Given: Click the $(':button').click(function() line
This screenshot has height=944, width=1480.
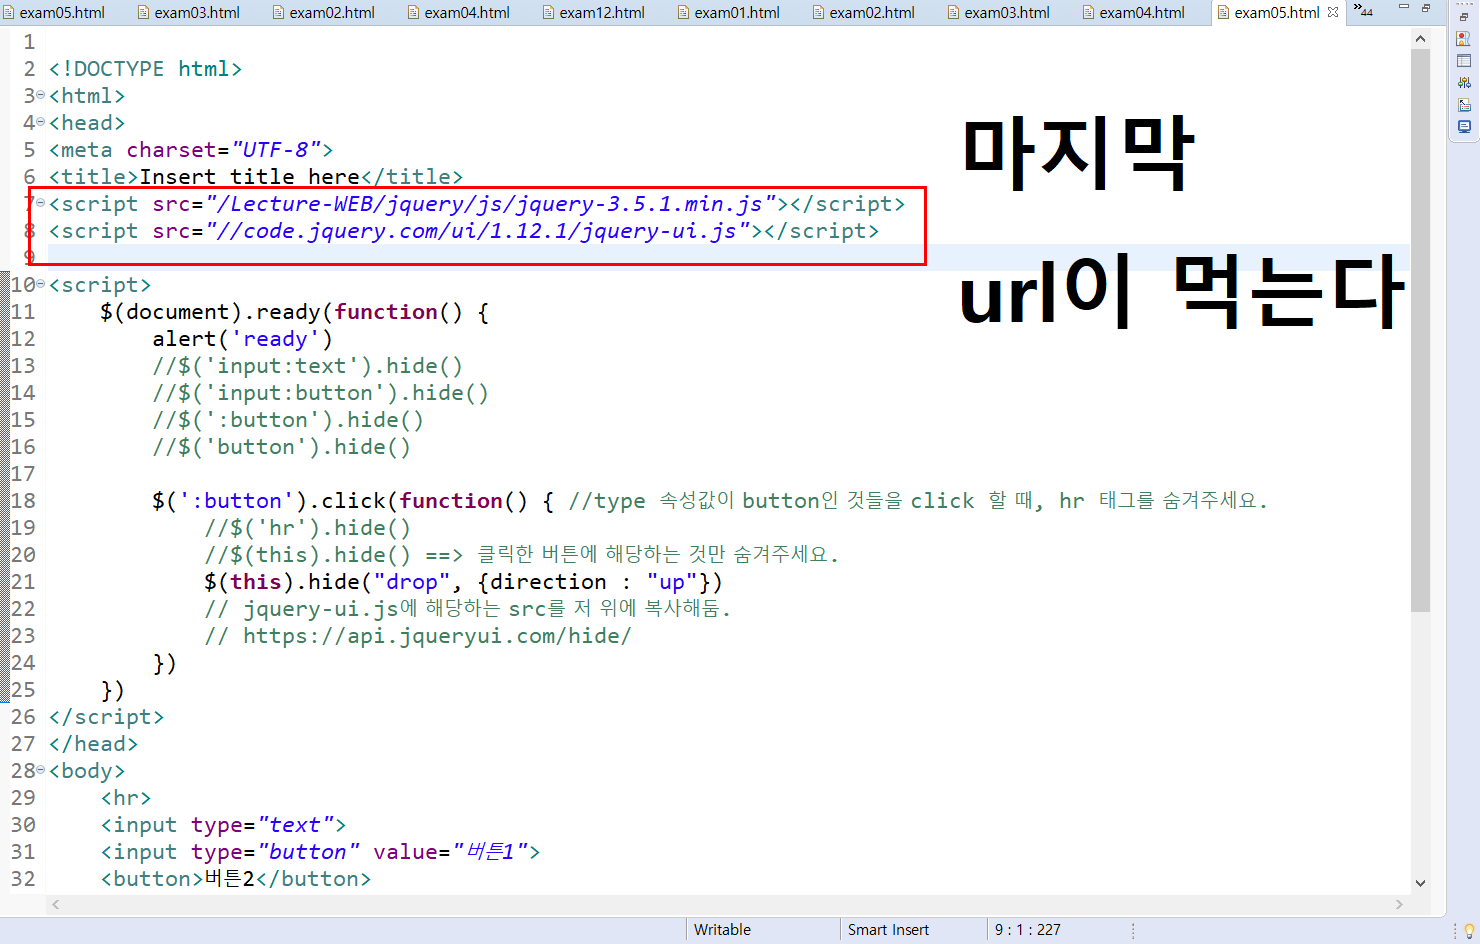Looking at the screenshot, I should coord(353,501).
